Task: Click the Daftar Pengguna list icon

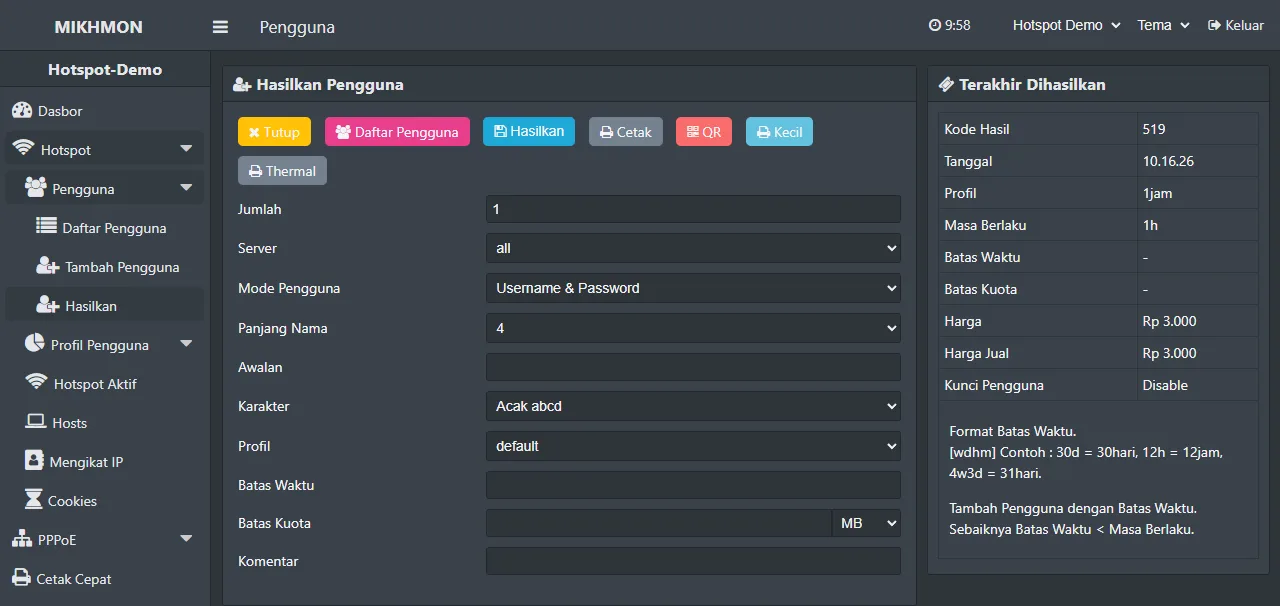Action: (46, 227)
